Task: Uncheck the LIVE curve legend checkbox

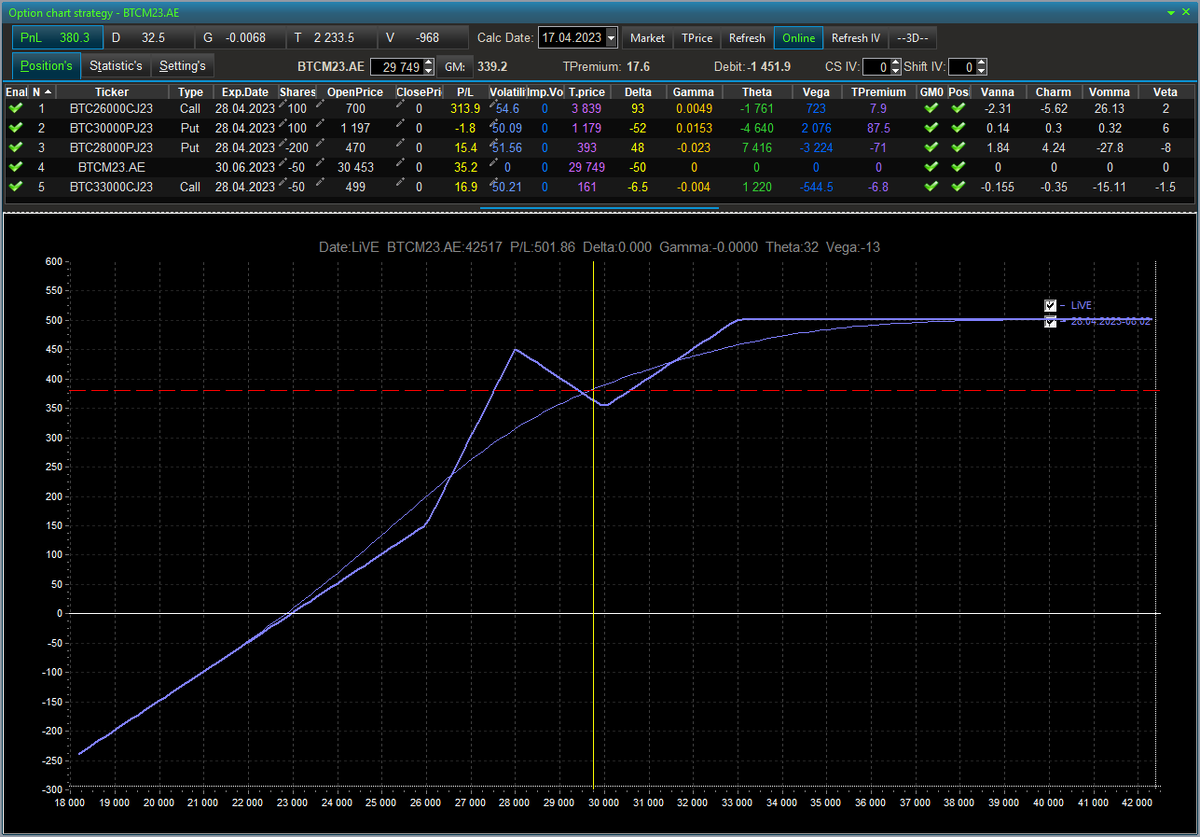Action: tap(1050, 305)
